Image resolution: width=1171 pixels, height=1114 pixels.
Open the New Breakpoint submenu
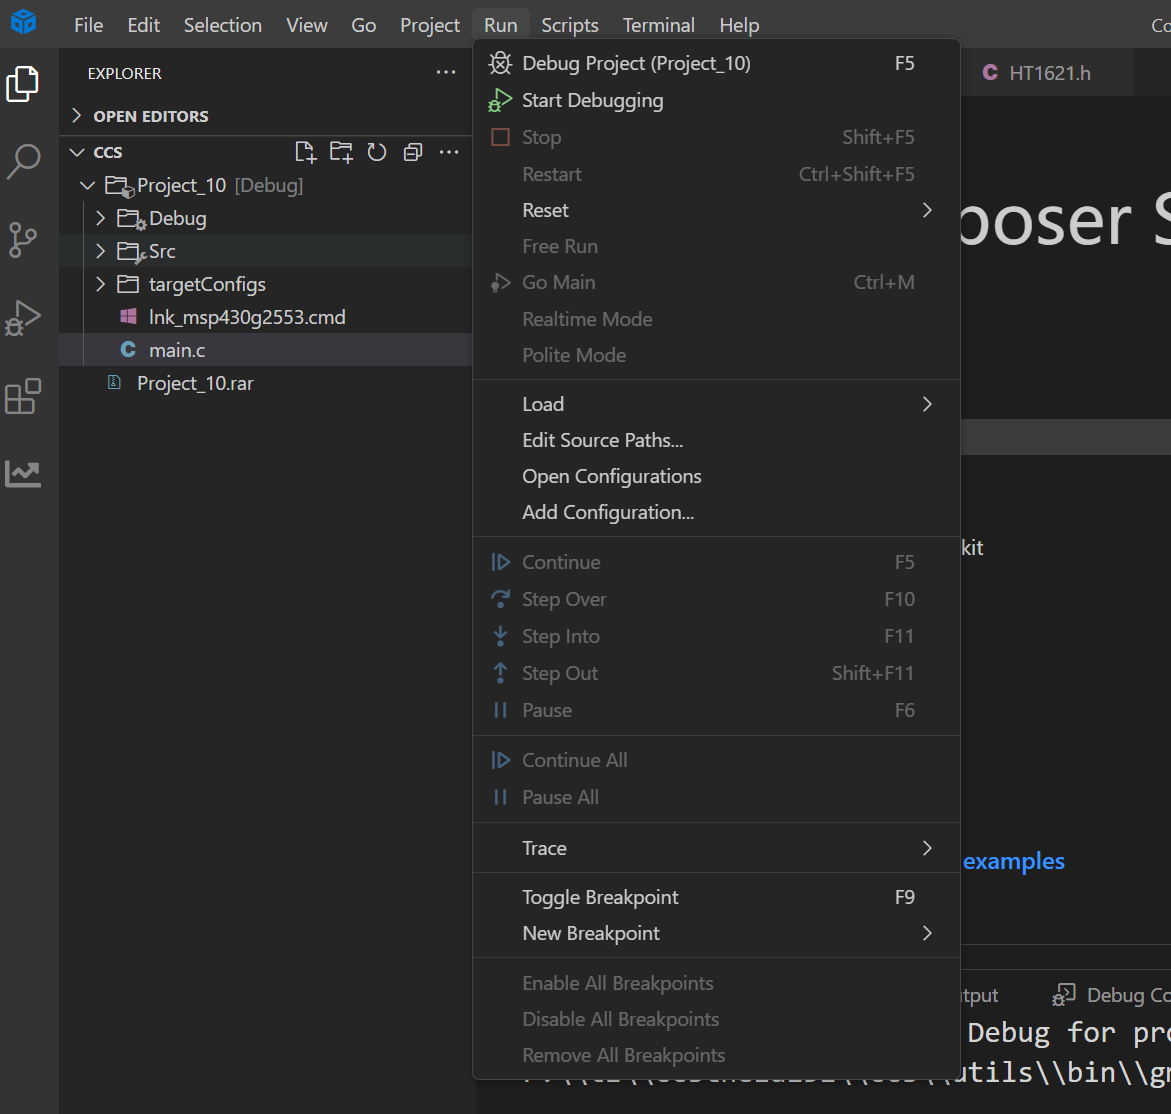(715, 933)
